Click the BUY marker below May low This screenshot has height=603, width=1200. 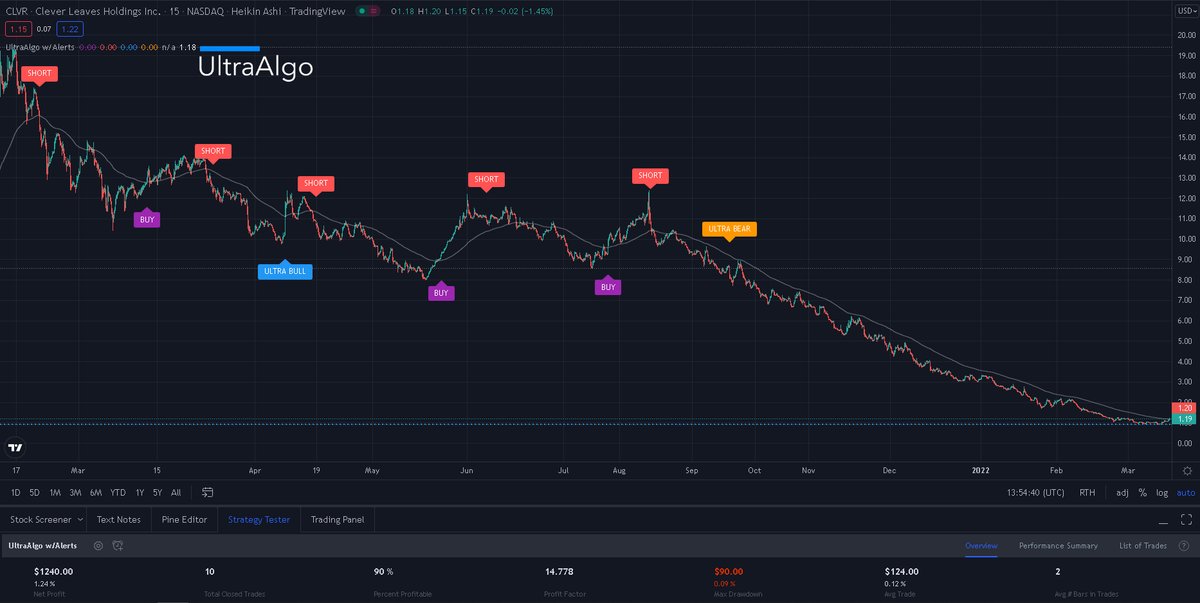pyautogui.click(x=441, y=292)
